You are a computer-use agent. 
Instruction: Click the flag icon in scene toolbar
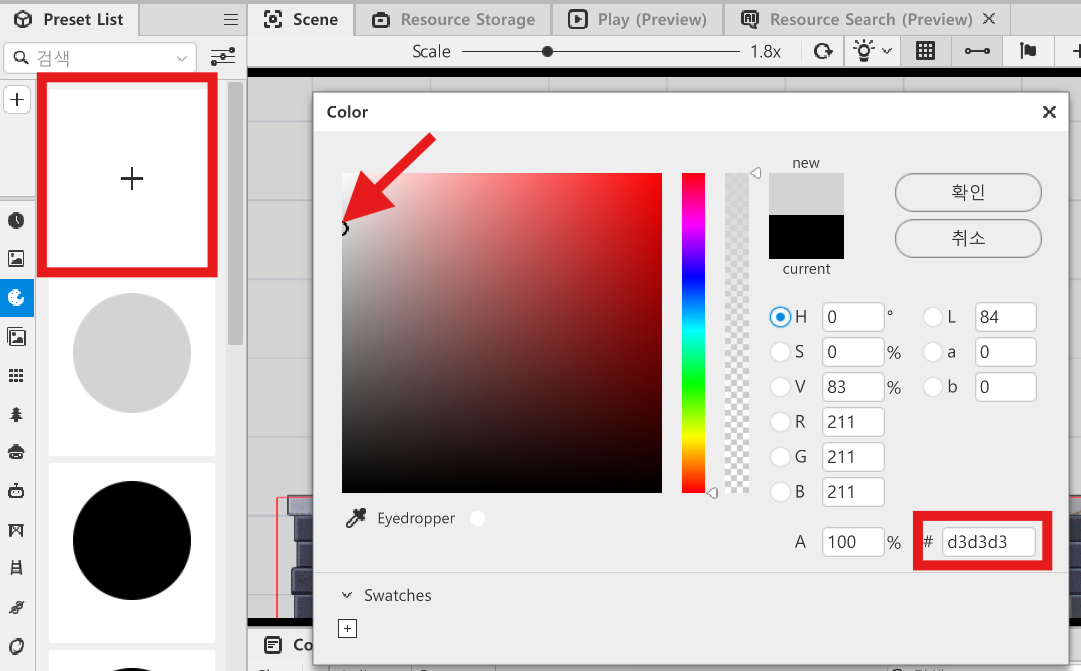coord(1028,51)
